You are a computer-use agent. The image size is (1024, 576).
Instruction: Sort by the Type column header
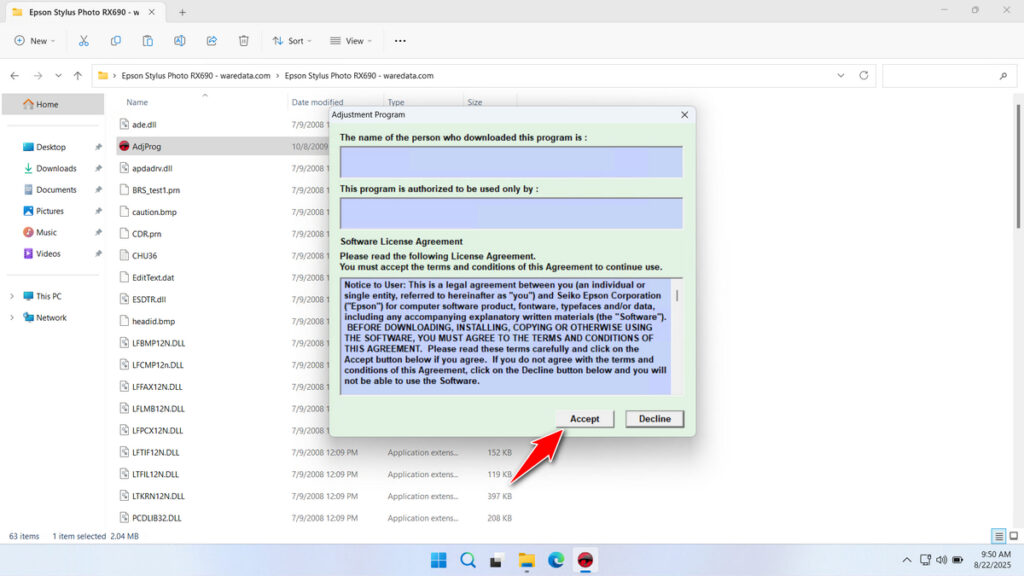pos(396,102)
